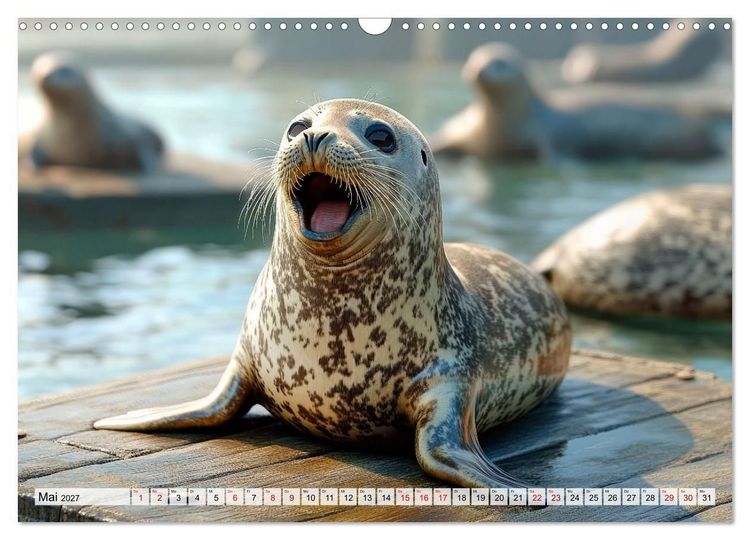Select day 27 in the calendar strip

(632, 497)
